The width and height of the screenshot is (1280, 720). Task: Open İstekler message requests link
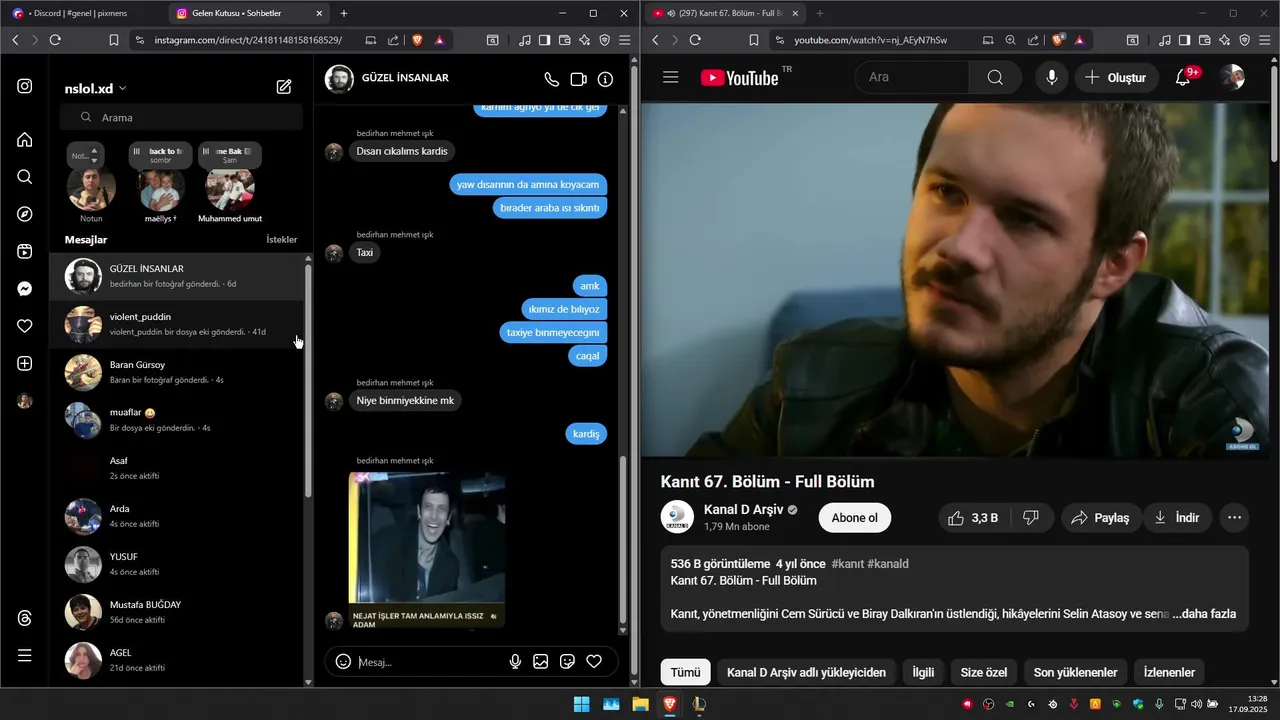pos(282,240)
